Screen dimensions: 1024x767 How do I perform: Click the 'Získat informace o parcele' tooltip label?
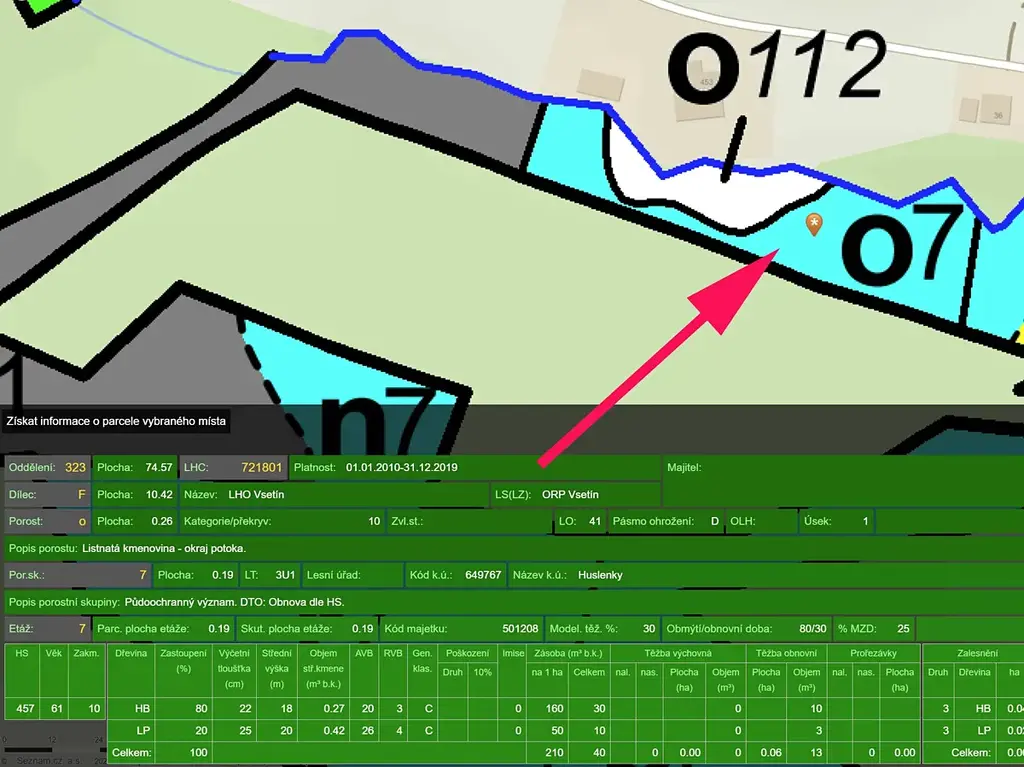(x=117, y=422)
